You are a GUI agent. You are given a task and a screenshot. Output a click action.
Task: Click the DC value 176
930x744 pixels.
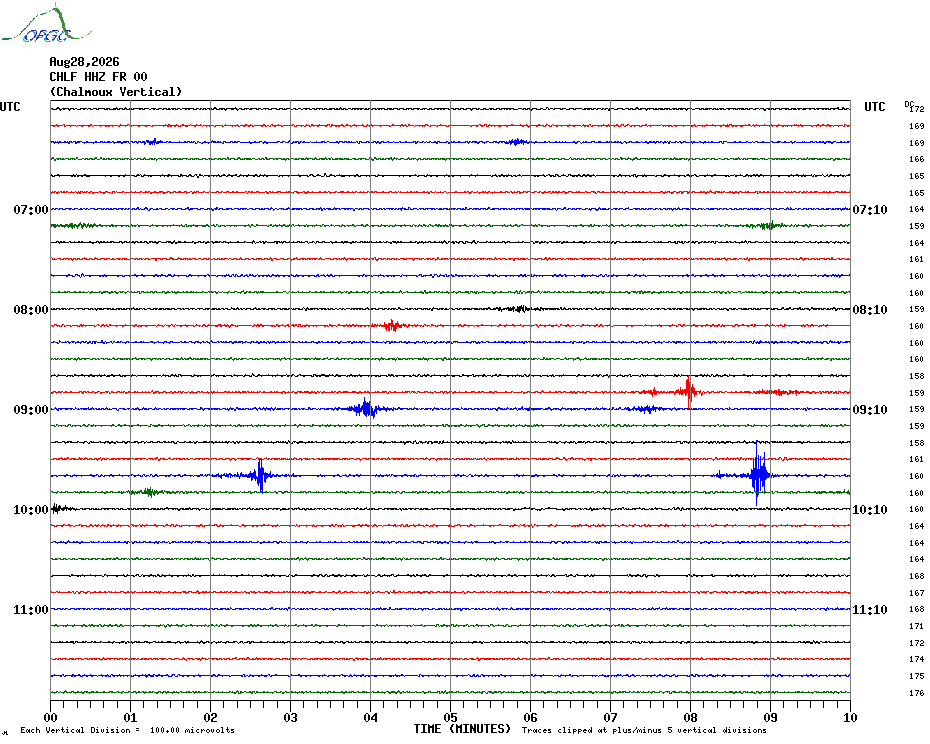coord(917,694)
